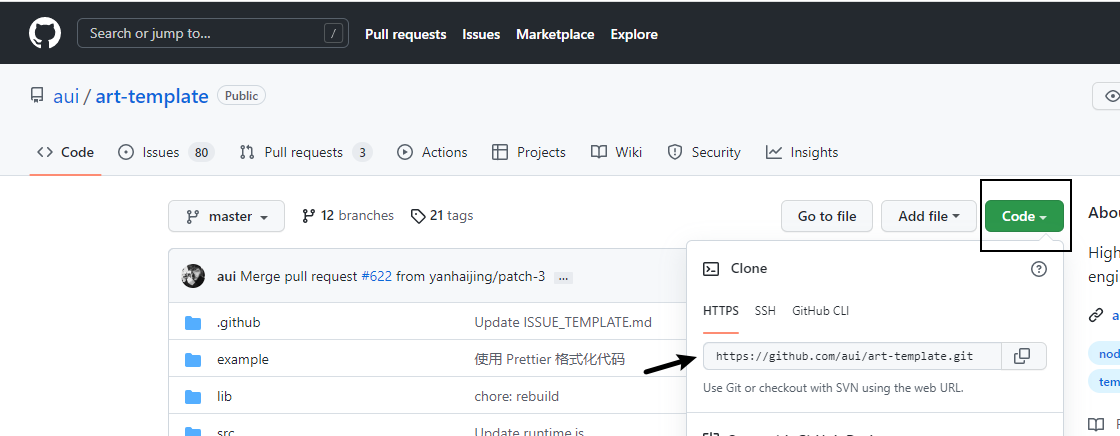Open the Wiki tab

coord(616,152)
